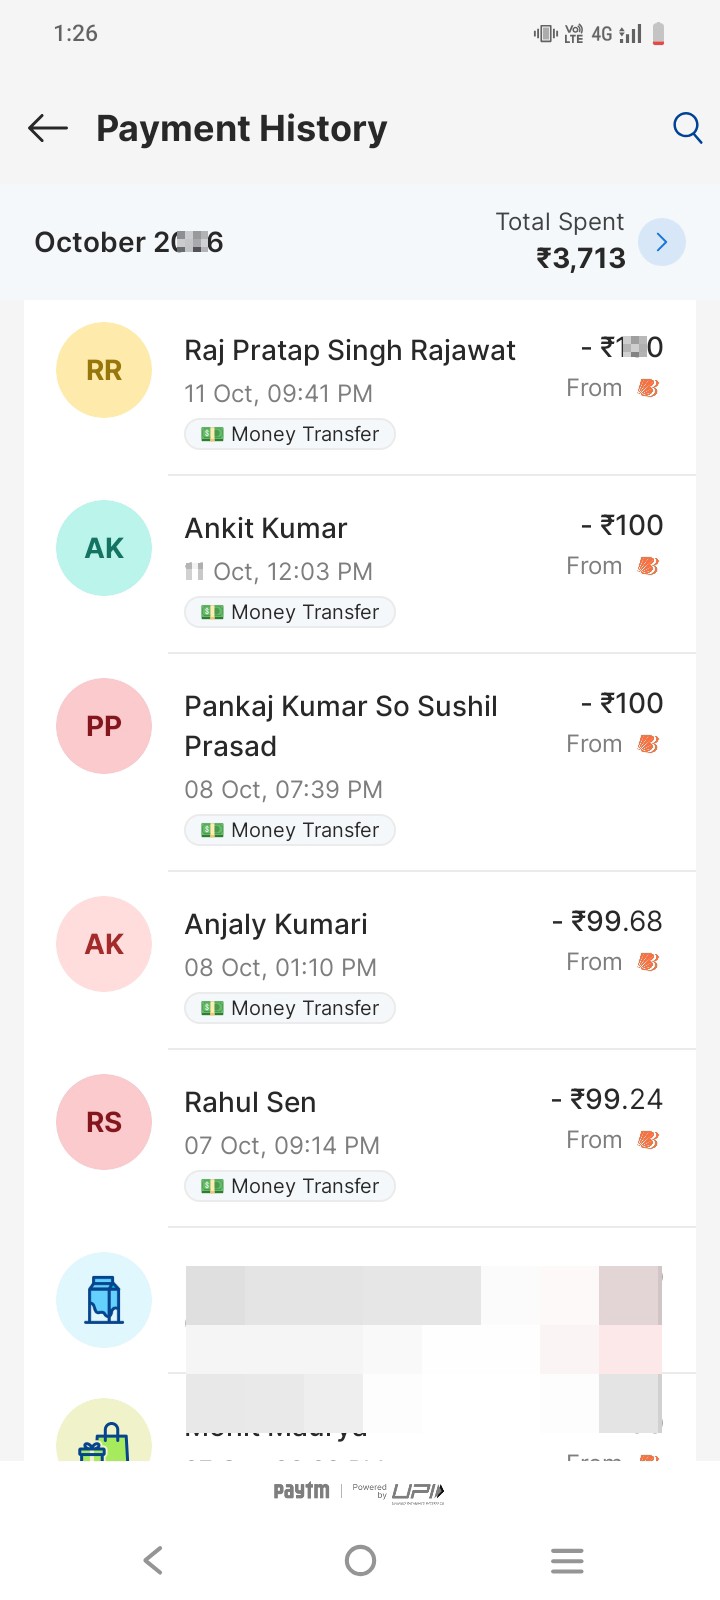Viewport: 720px width, 1600px height.
Task: Tap the RR avatar icon
Action: [104, 370]
